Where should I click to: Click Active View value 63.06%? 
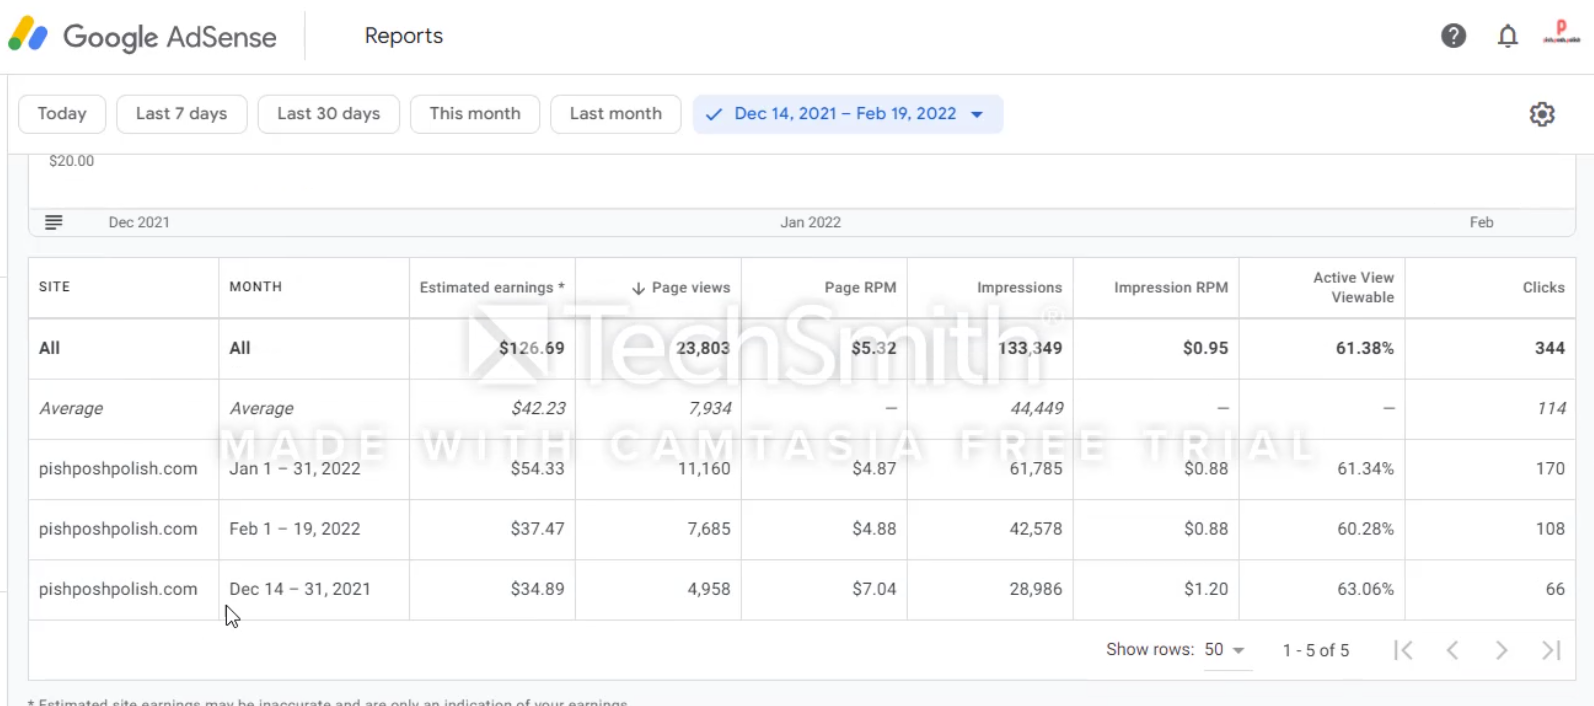[1366, 590]
